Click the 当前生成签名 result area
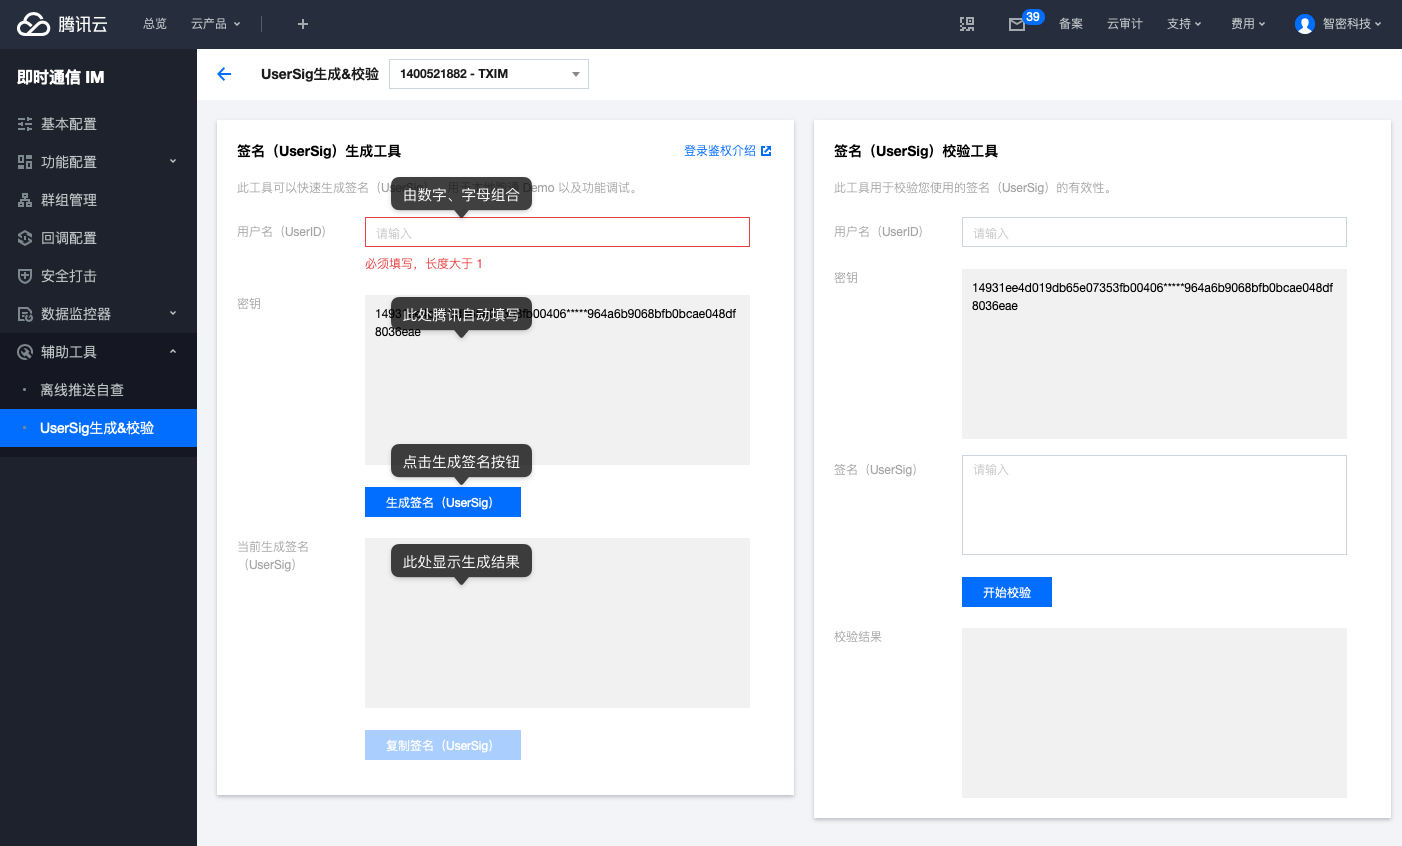The height and width of the screenshot is (846, 1402). point(557,623)
